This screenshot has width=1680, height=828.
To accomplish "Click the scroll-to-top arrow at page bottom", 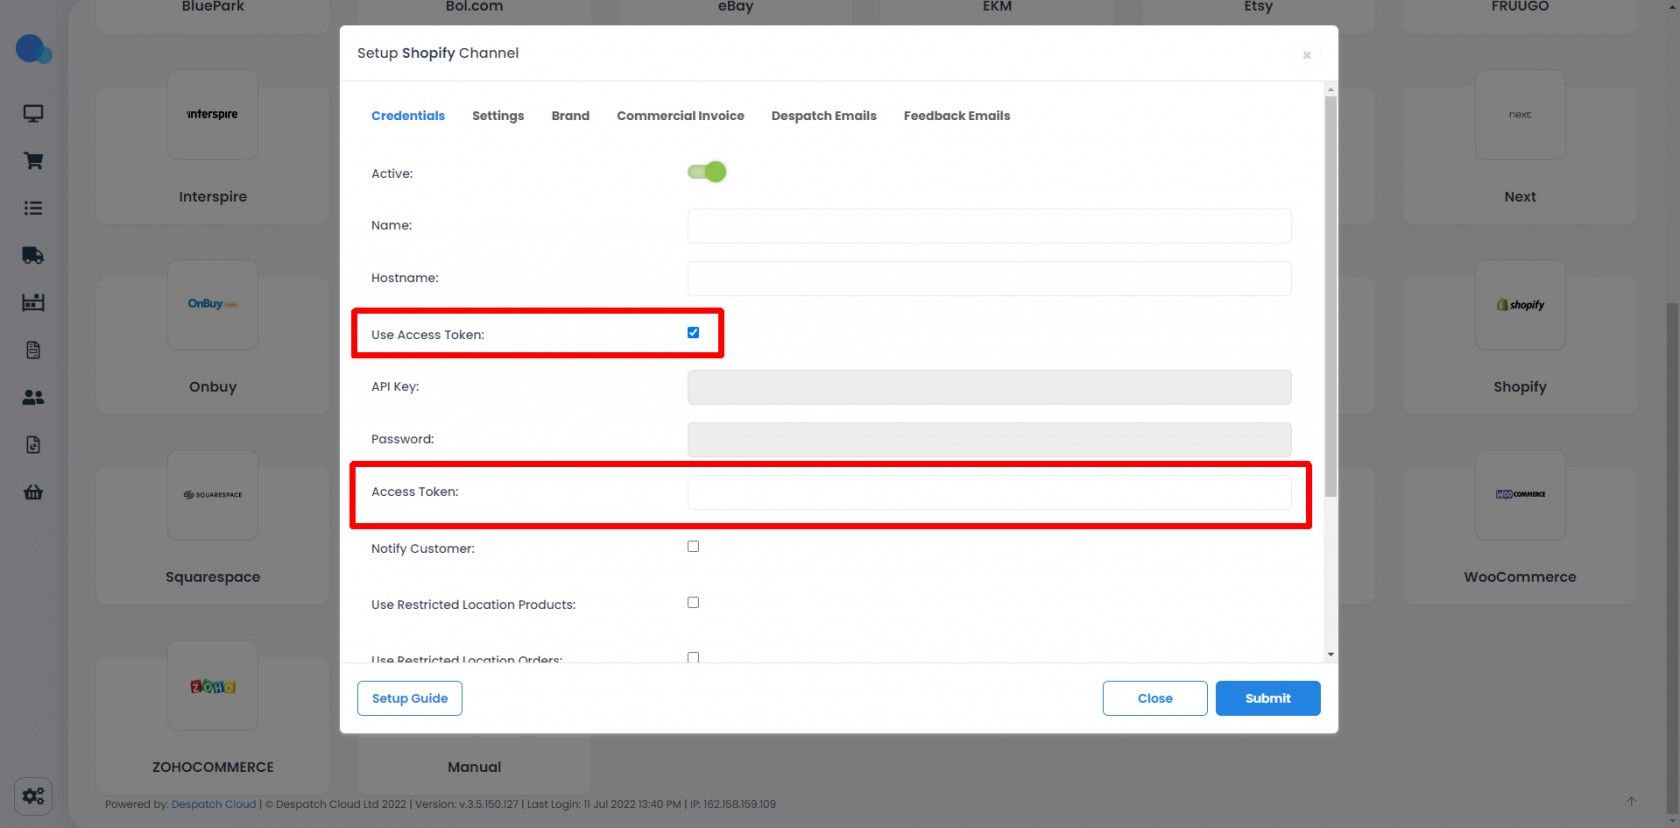I will coord(1631,801).
